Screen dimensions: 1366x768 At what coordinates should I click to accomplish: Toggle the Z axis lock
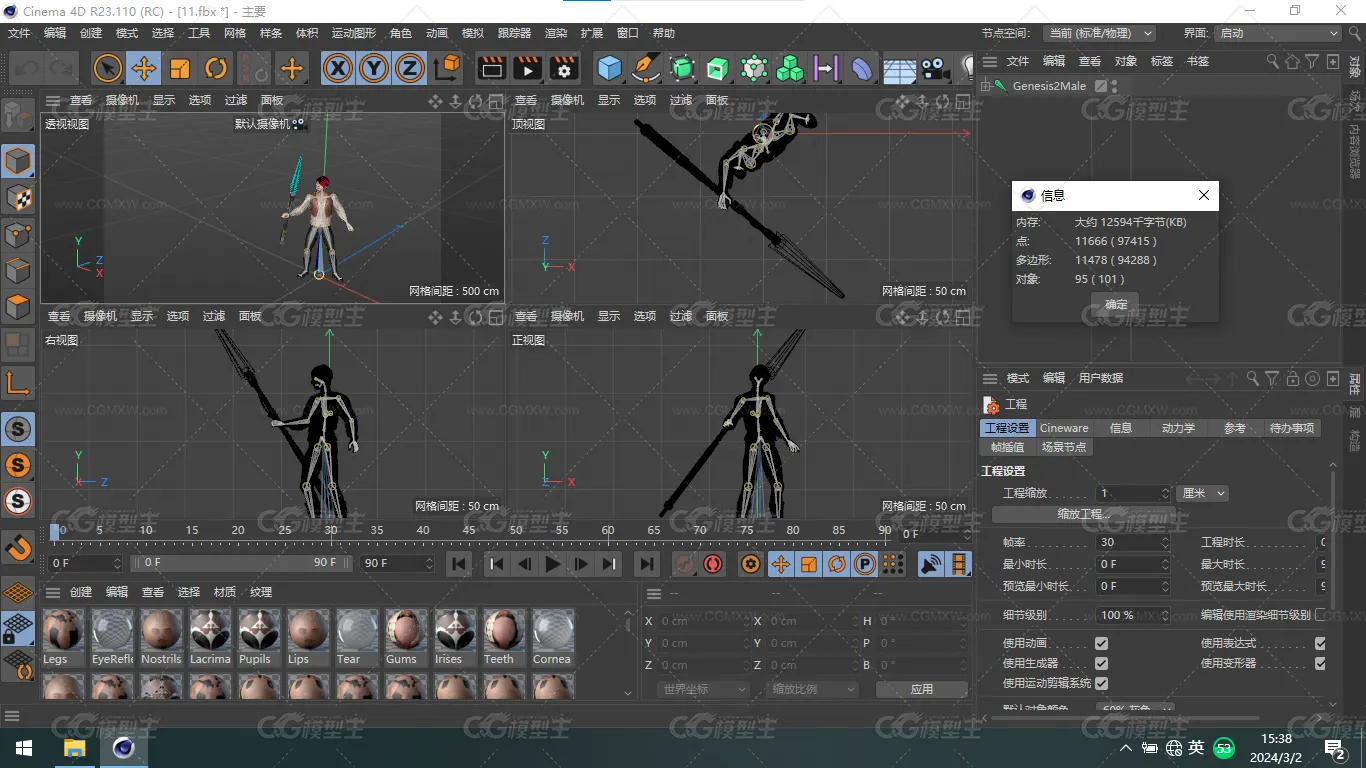410,68
